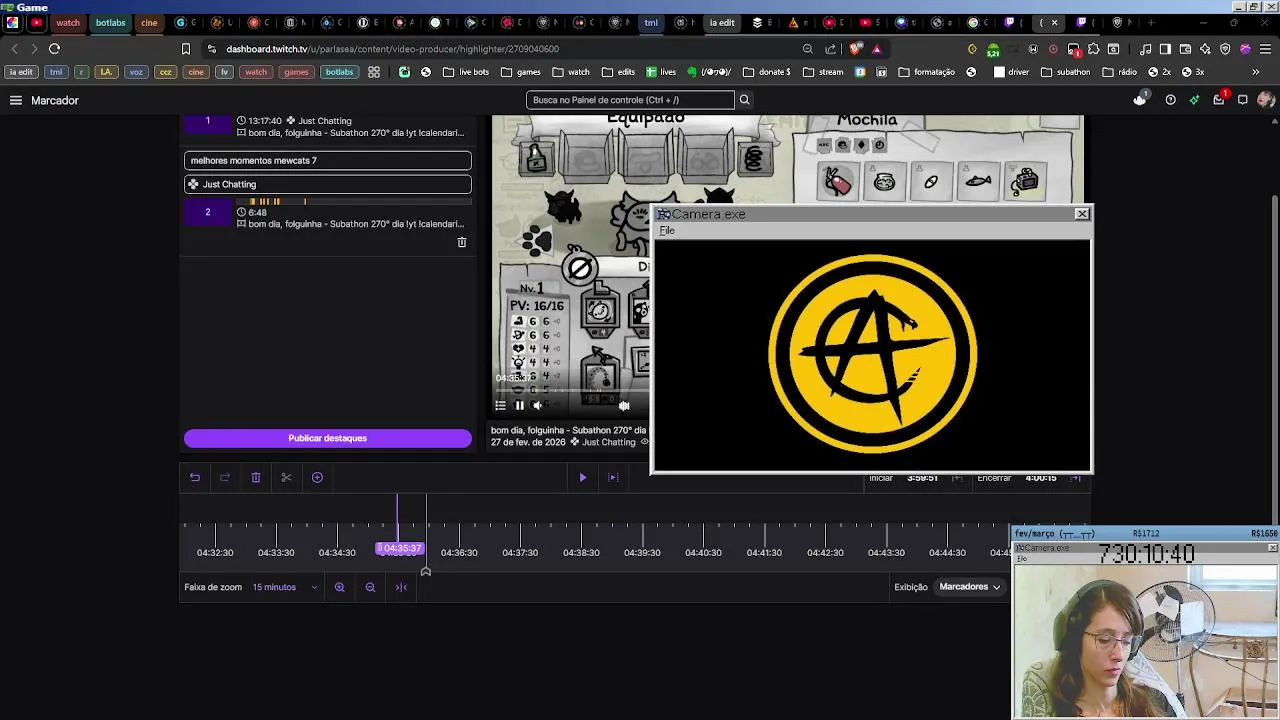Select highlight segment number 2
This screenshot has height=720, width=1280.
coord(208,212)
